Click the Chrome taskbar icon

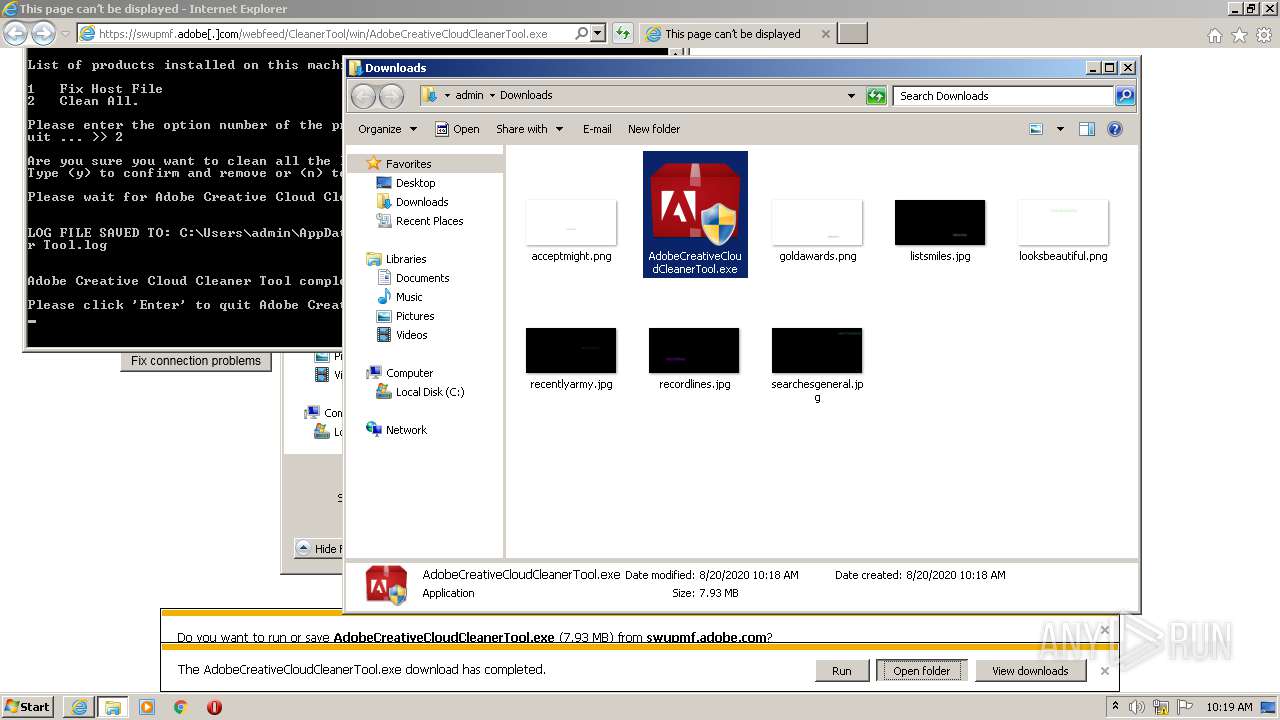tap(180, 707)
